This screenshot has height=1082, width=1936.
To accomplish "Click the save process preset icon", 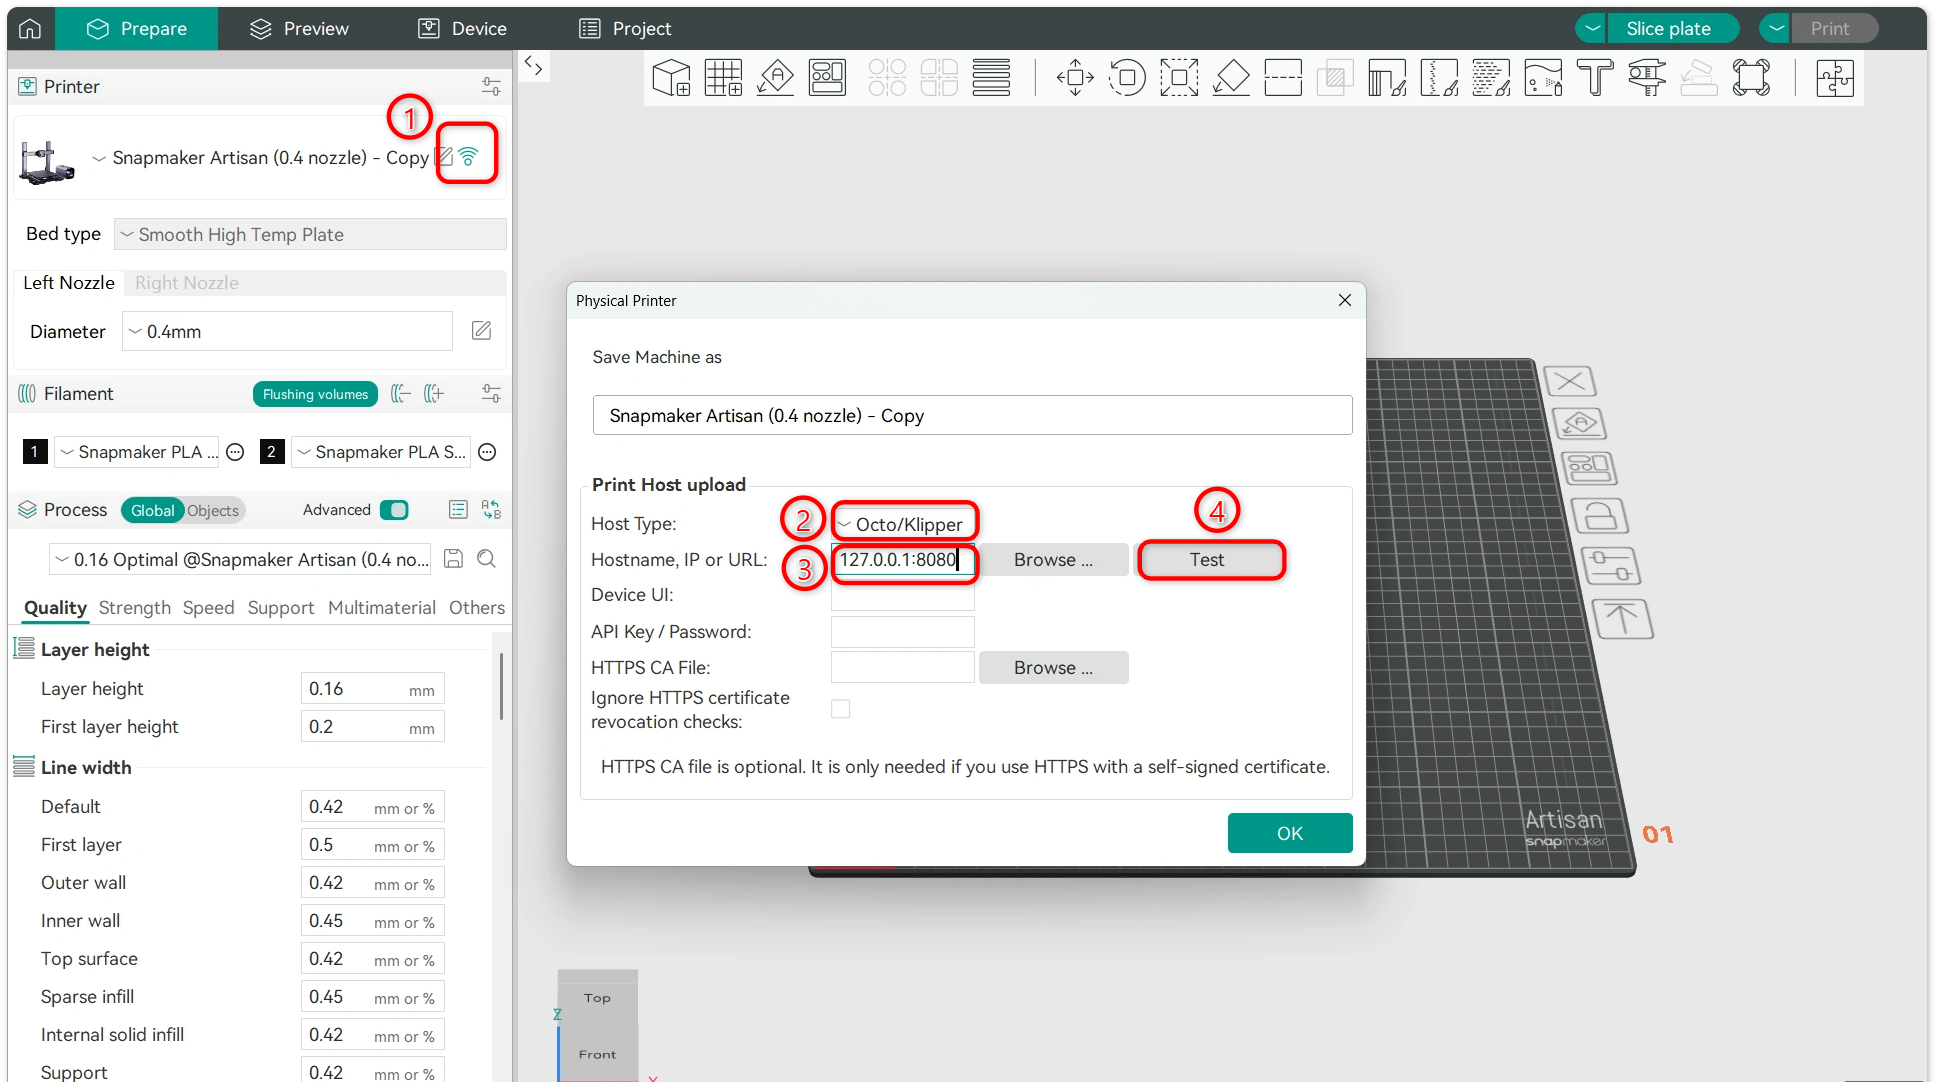I will point(453,559).
